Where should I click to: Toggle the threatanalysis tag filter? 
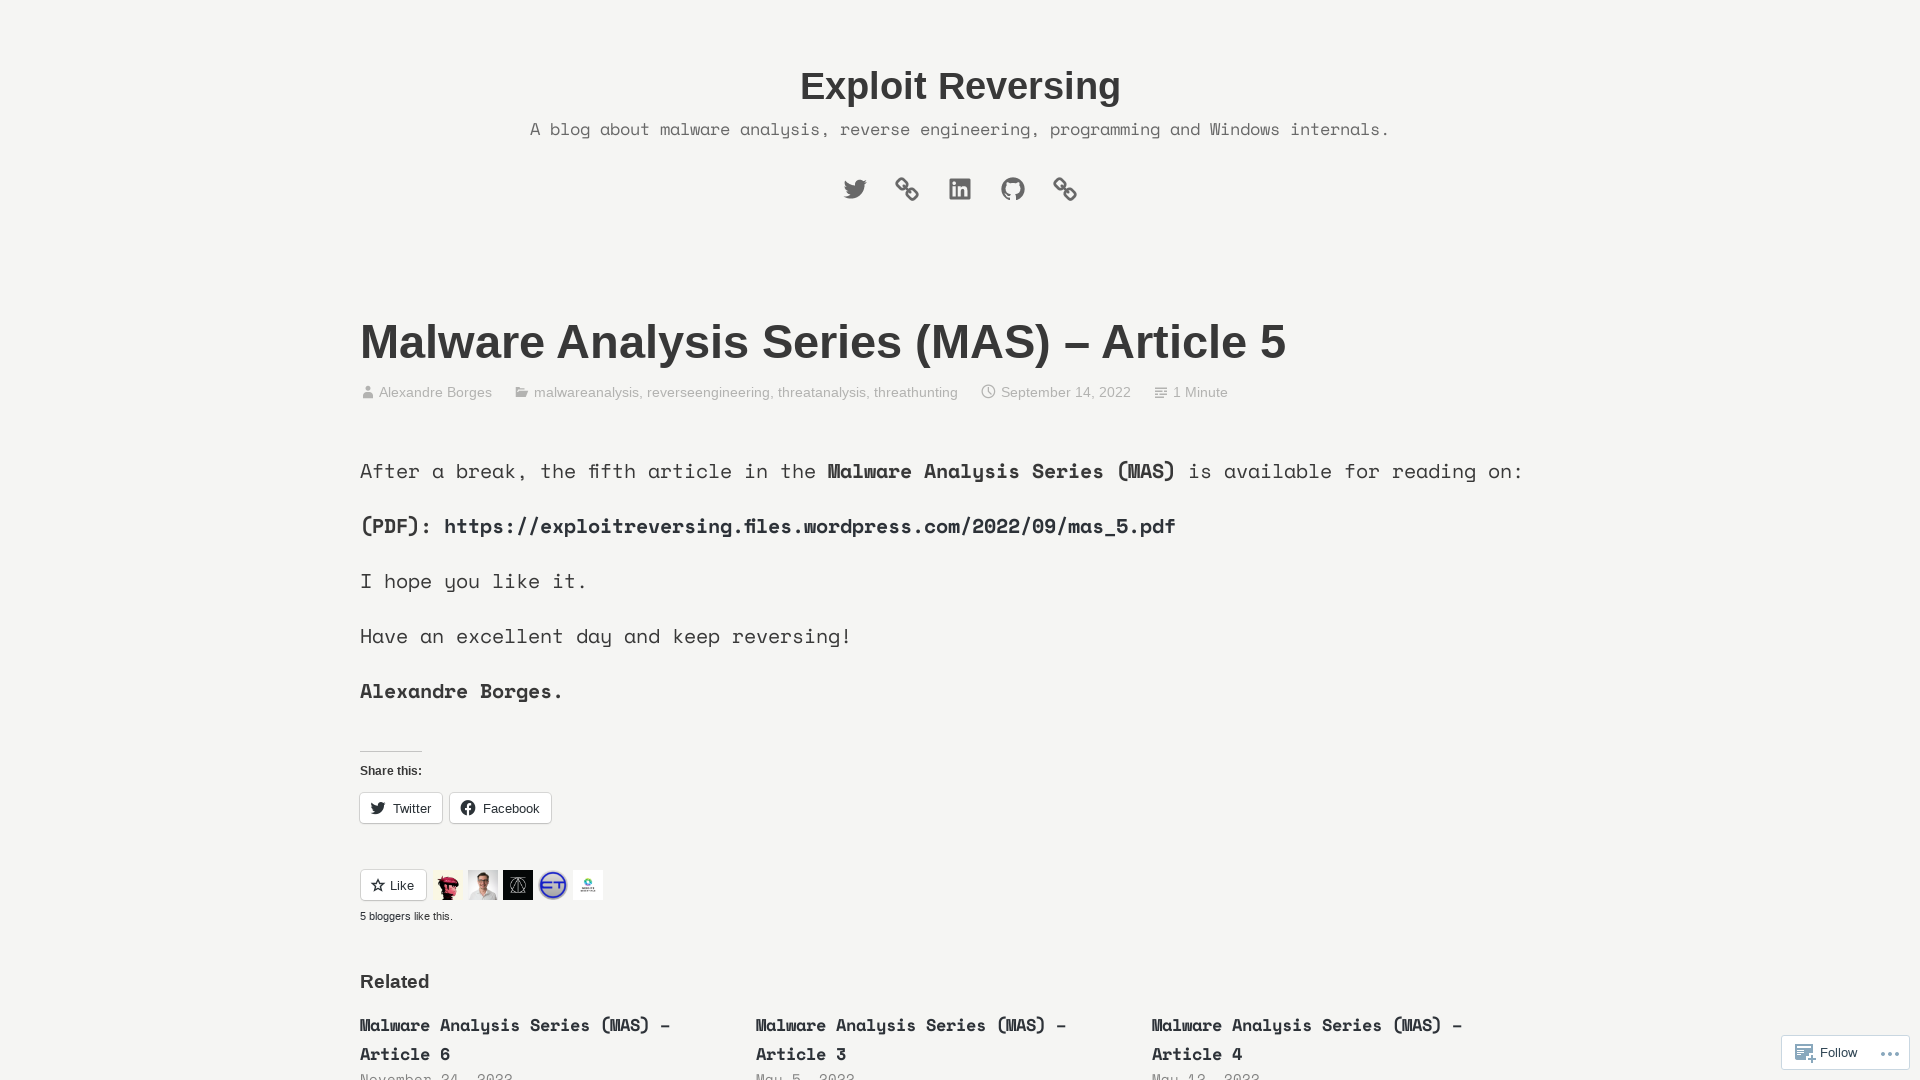pos(822,392)
